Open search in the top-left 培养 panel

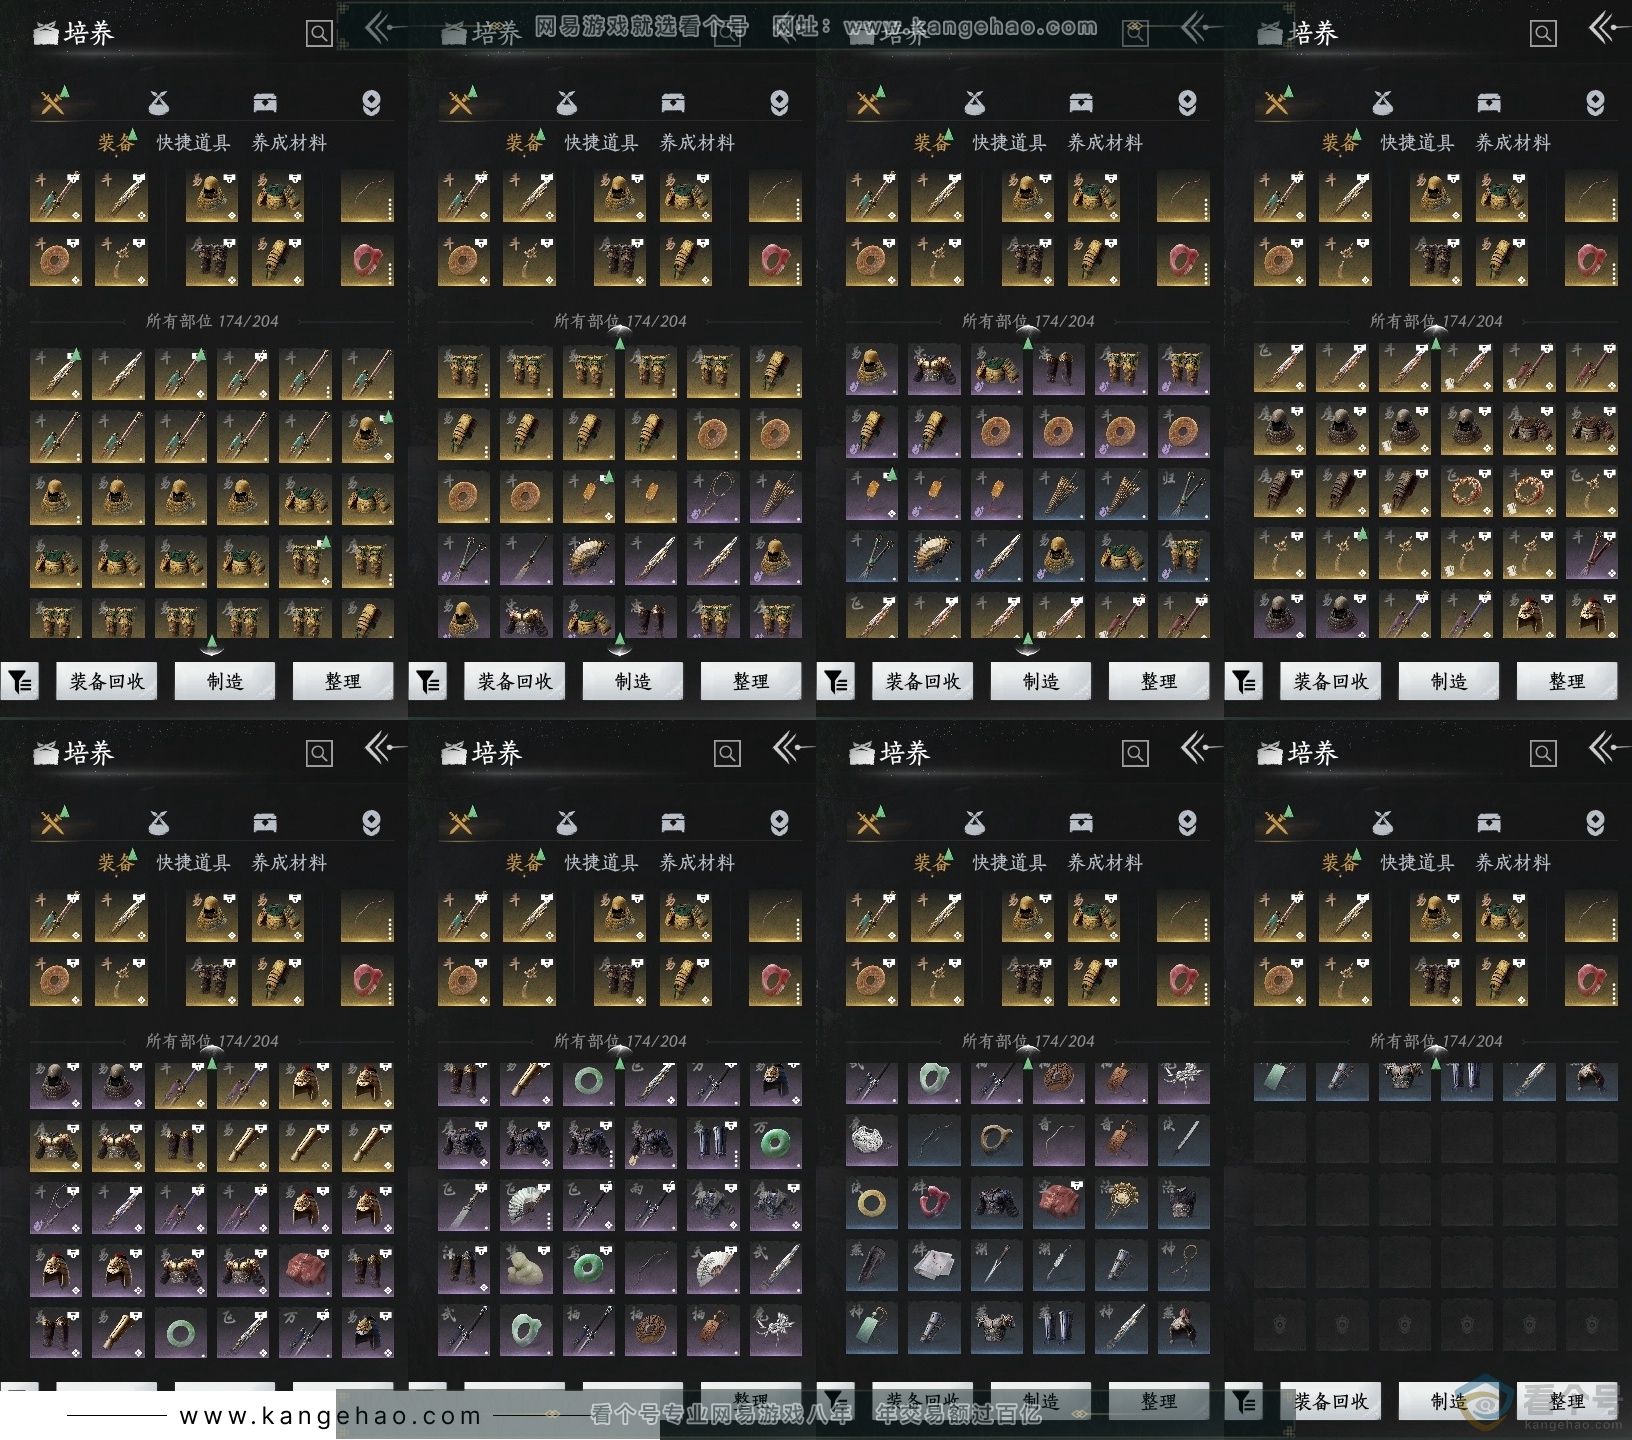pos(319,34)
